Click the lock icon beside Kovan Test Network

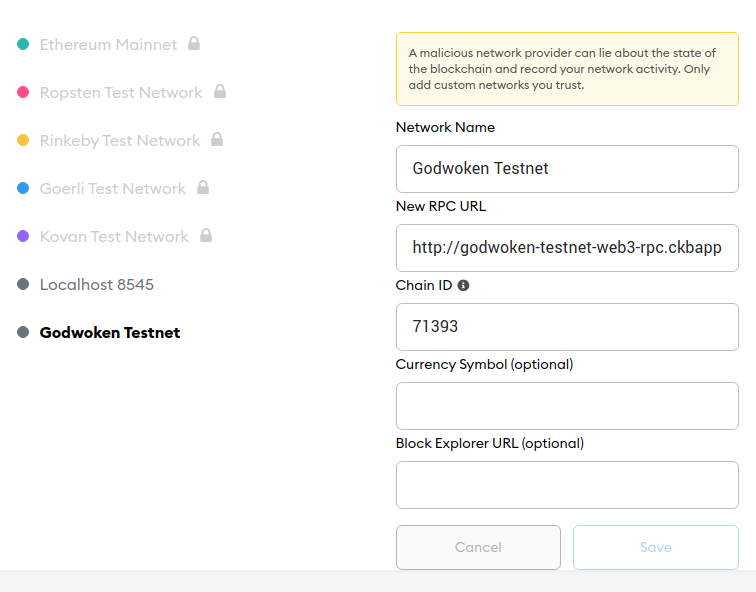(206, 236)
